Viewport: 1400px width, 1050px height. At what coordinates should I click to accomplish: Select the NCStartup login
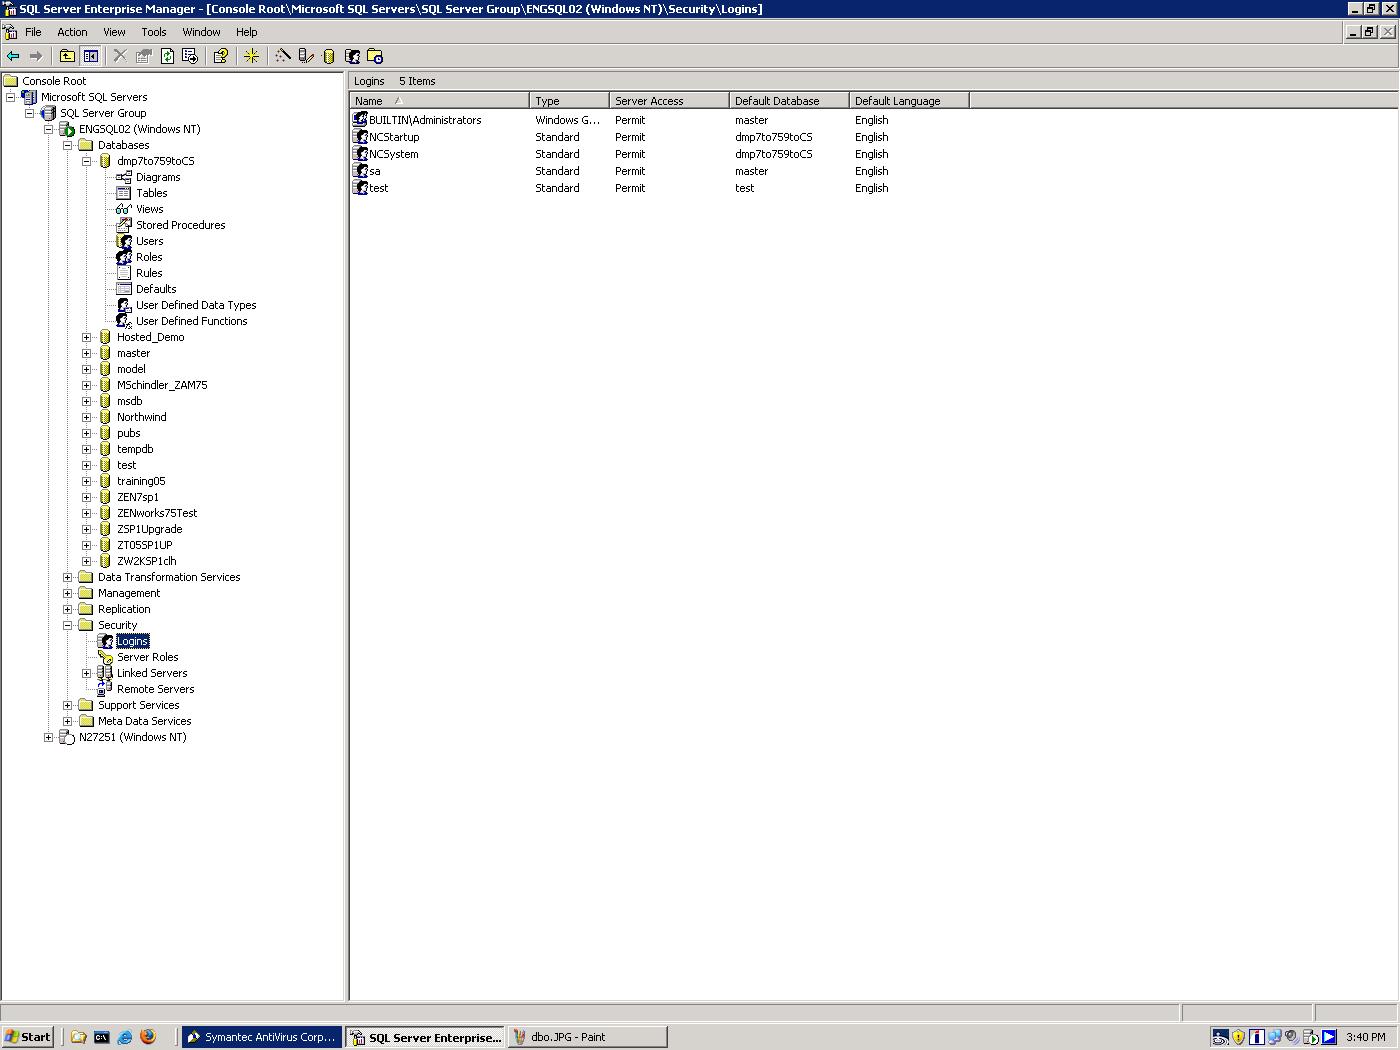click(x=394, y=137)
